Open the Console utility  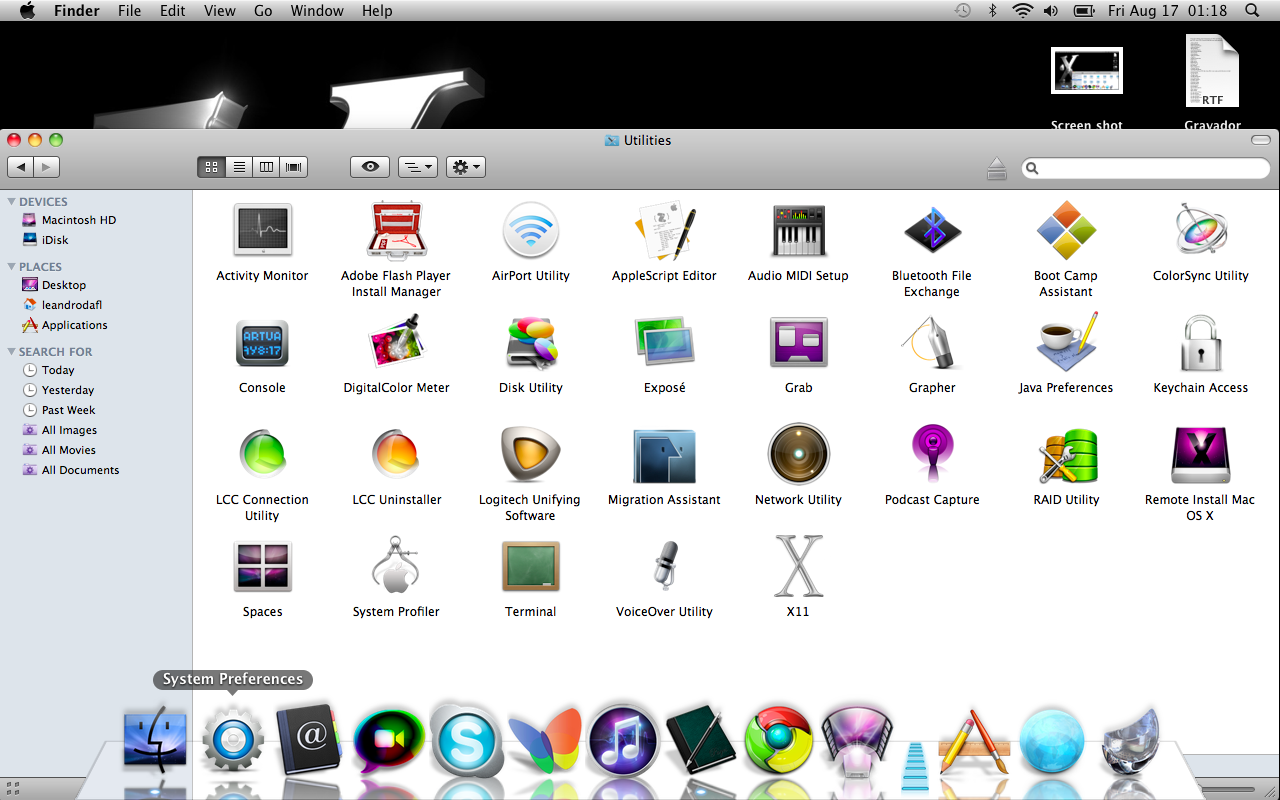[x=262, y=343]
